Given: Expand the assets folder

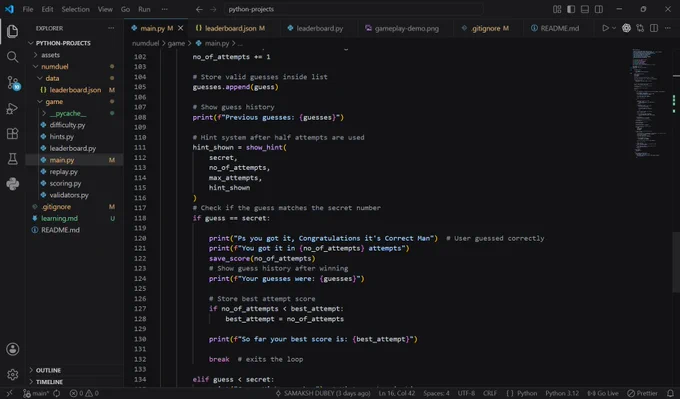Looking at the screenshot, I should [x=50, y=55].
